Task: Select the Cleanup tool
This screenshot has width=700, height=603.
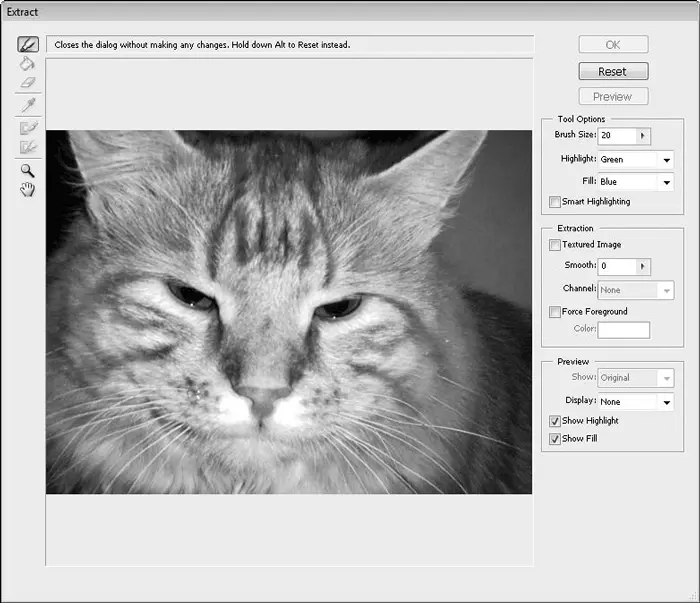Action: (28, 128)
